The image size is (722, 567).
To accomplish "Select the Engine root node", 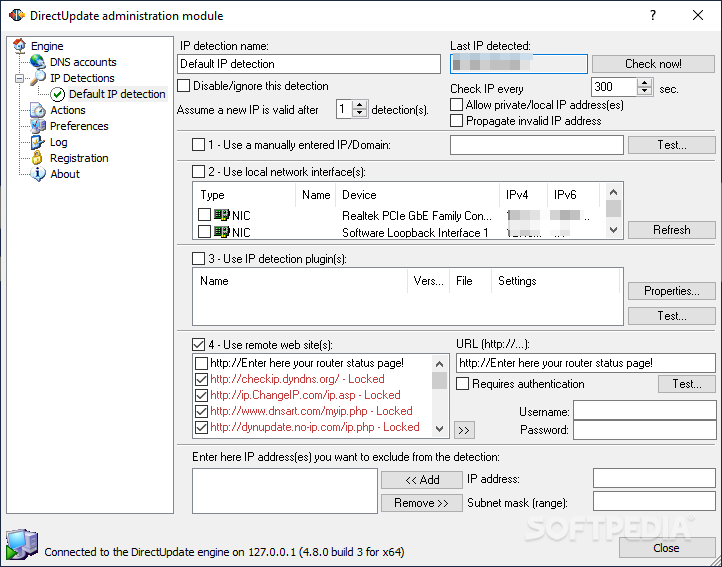I will coord(47,46).
